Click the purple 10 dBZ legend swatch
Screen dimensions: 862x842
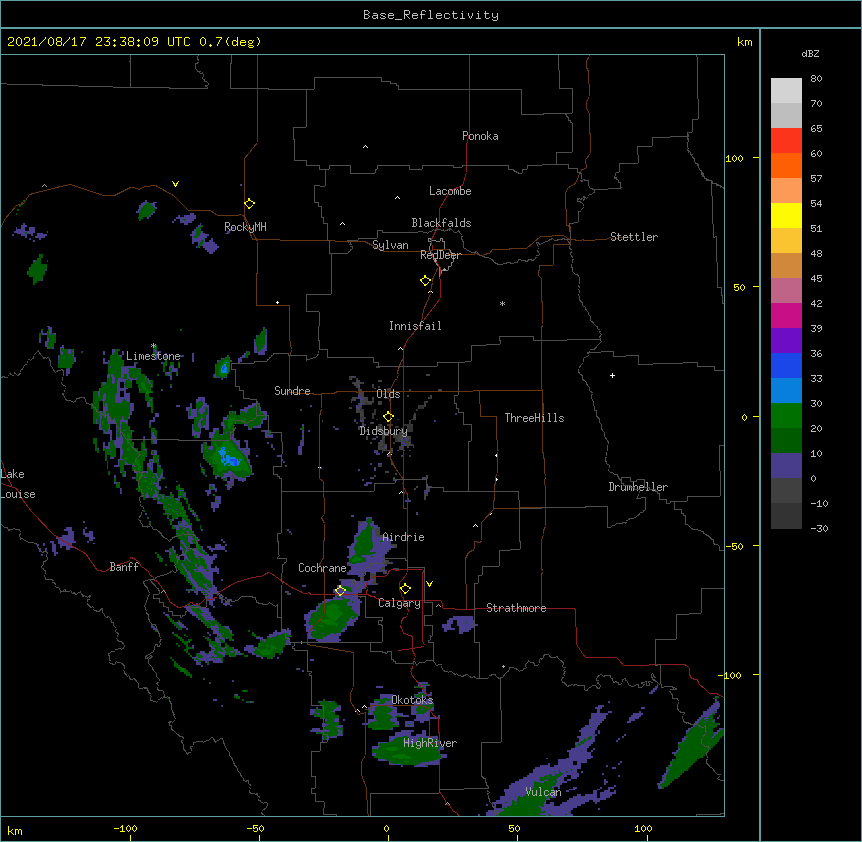(x=786, y=466)
